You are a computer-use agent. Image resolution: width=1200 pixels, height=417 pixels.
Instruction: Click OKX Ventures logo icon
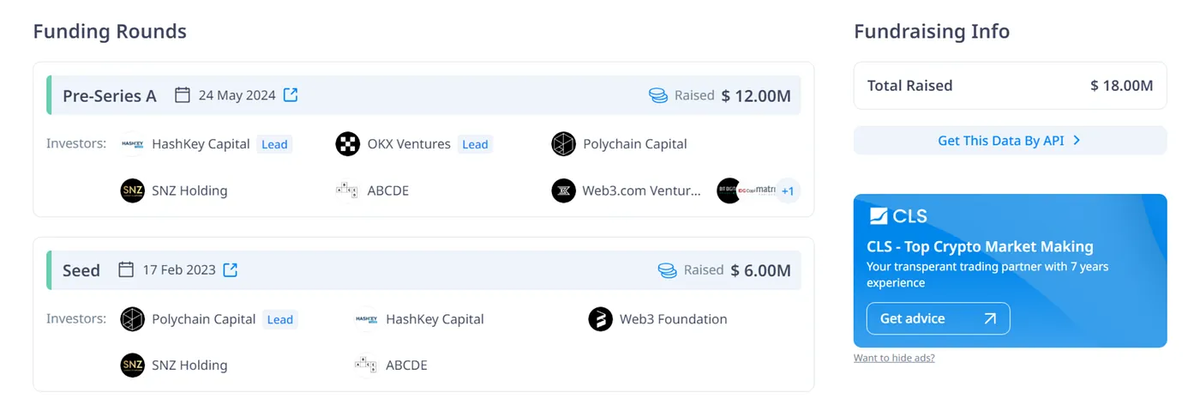pyautogui.click(x=348, y=144)
